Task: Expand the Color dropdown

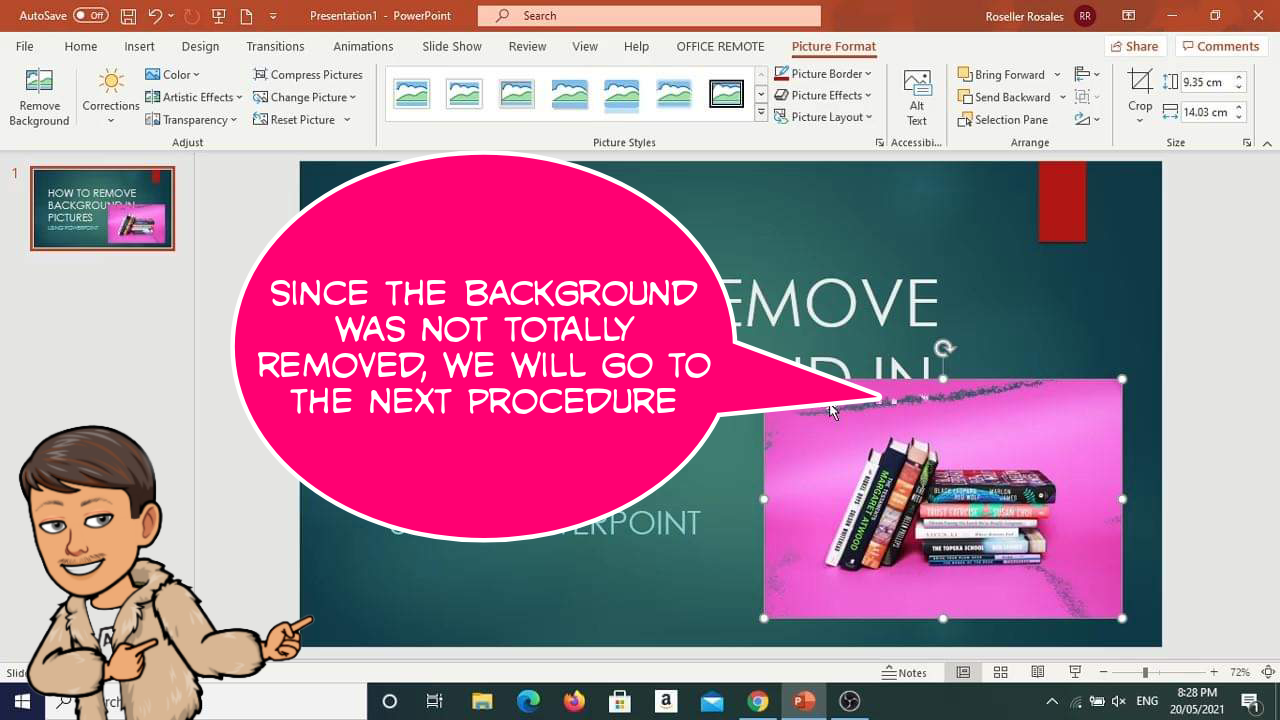Action: (x=175, y=74)
